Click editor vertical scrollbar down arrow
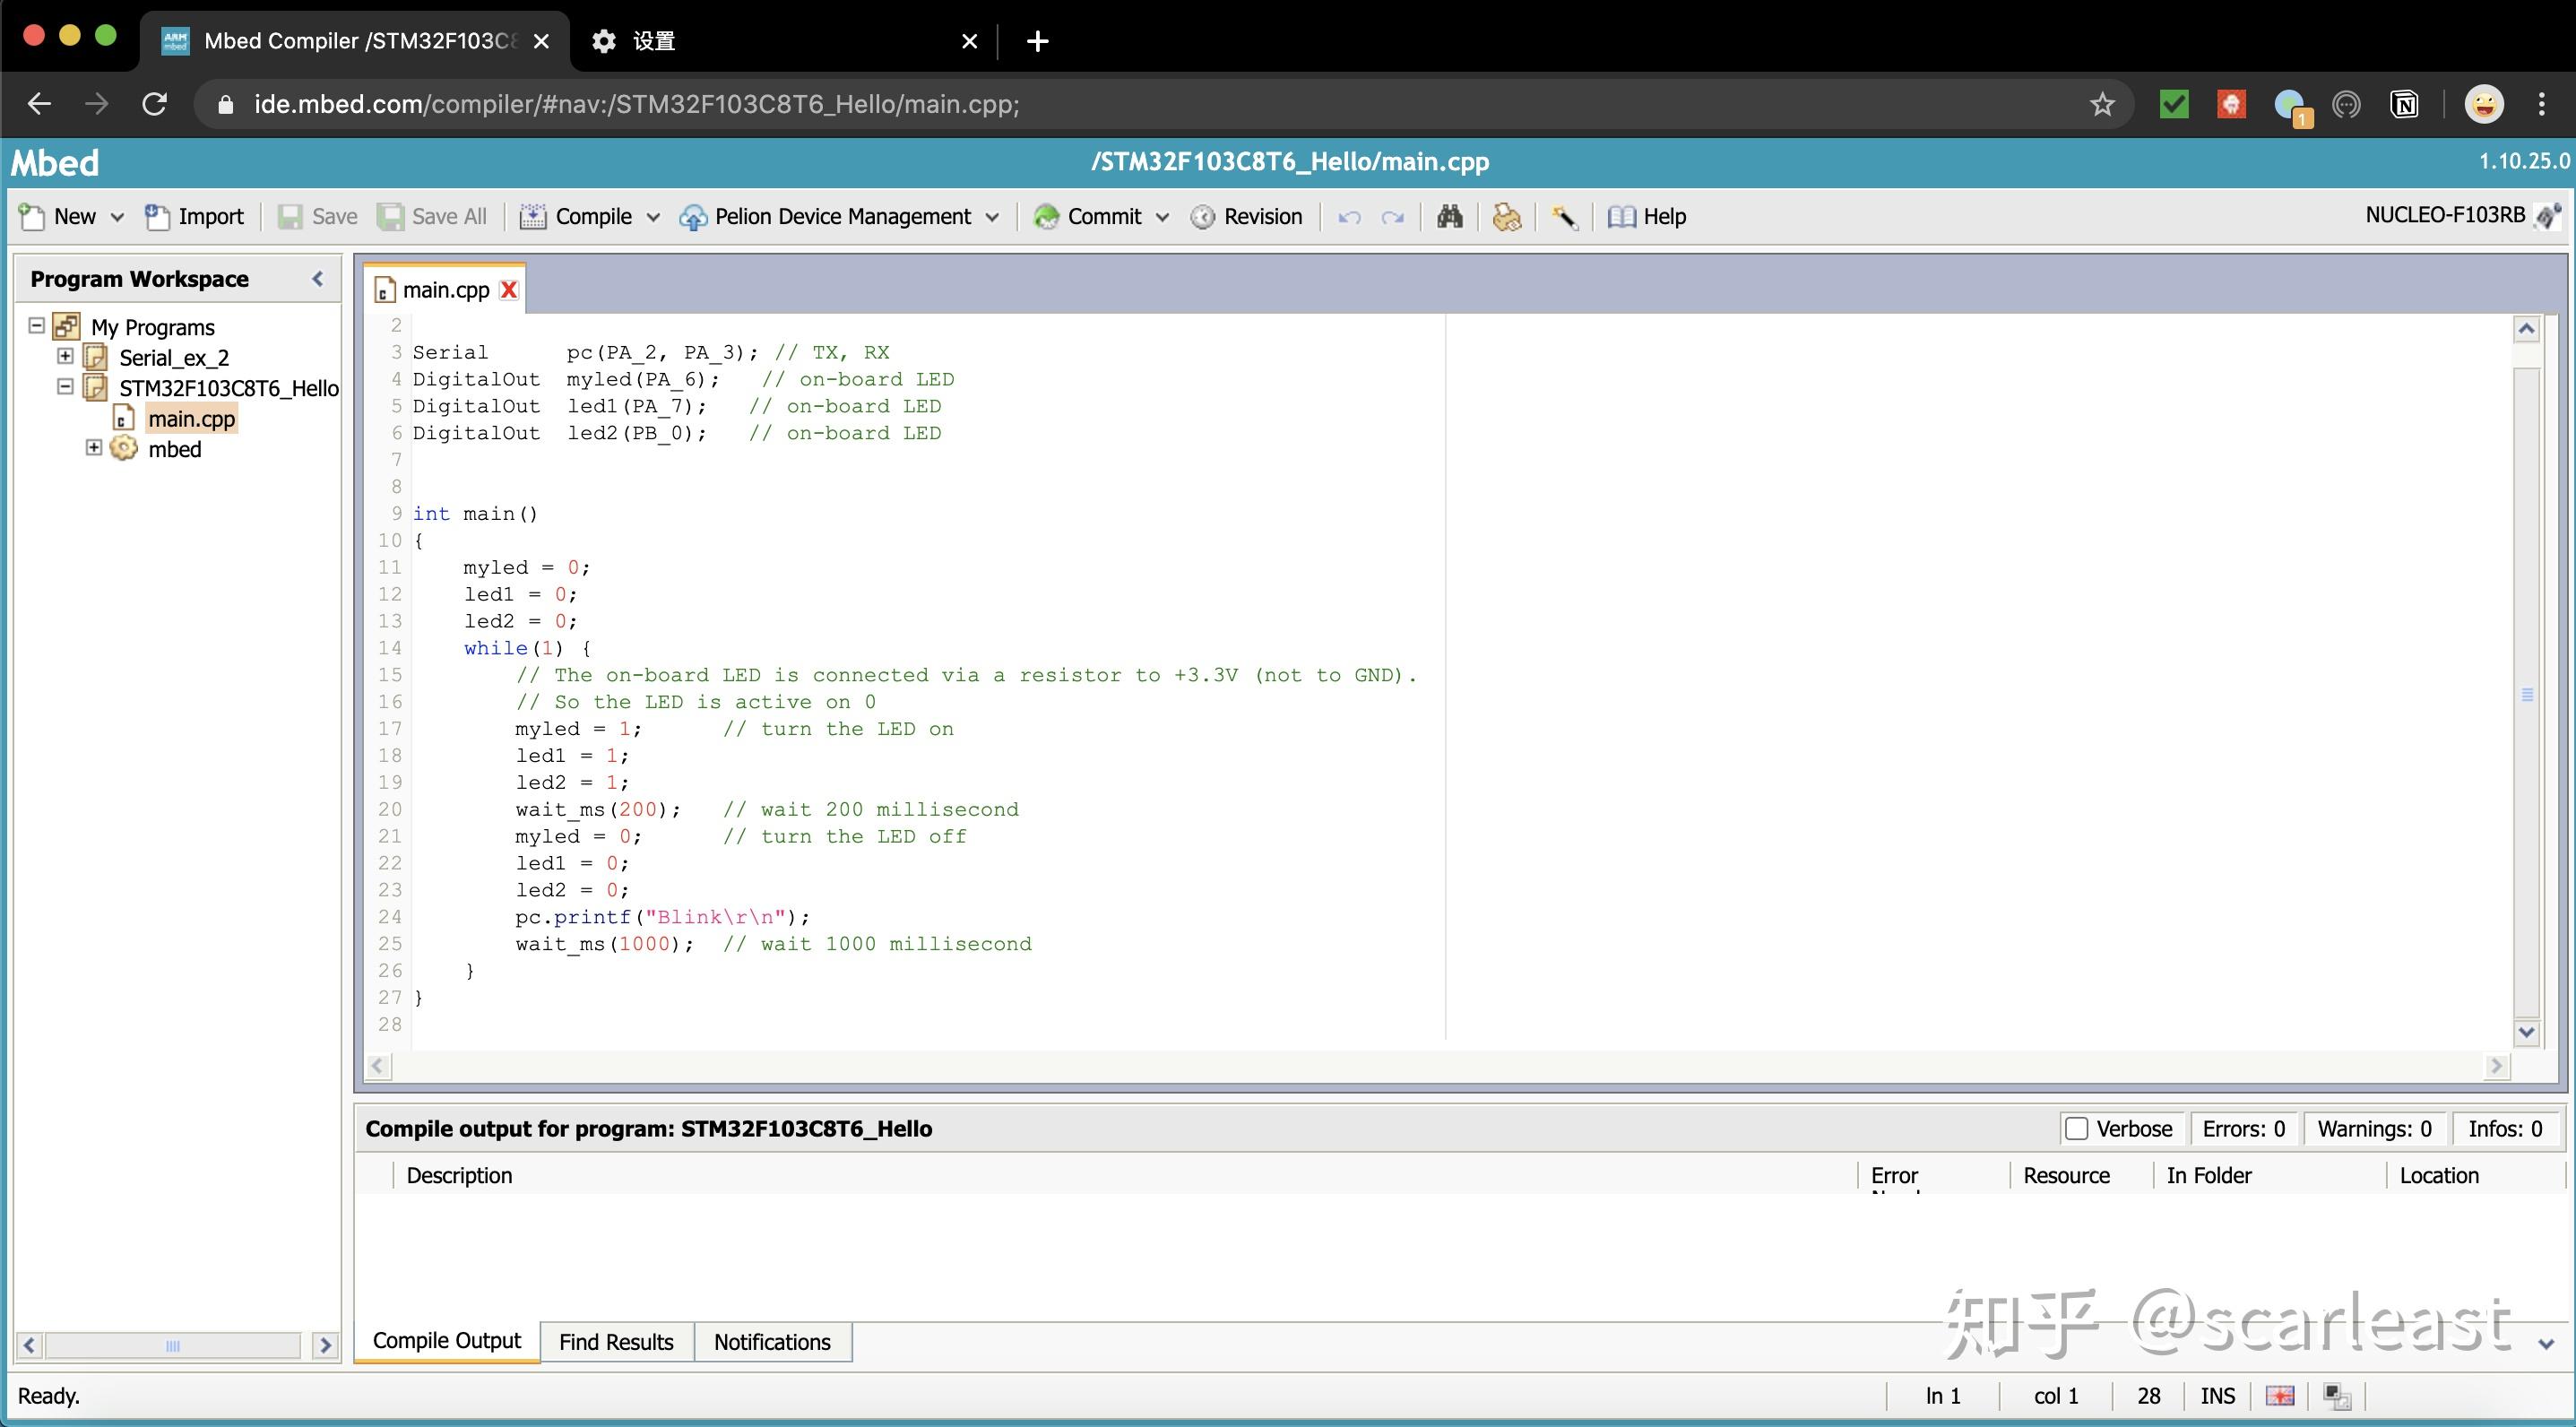This screenshot has height=1427, width=2576. pyautogui.click(x=2526, y=1032)
